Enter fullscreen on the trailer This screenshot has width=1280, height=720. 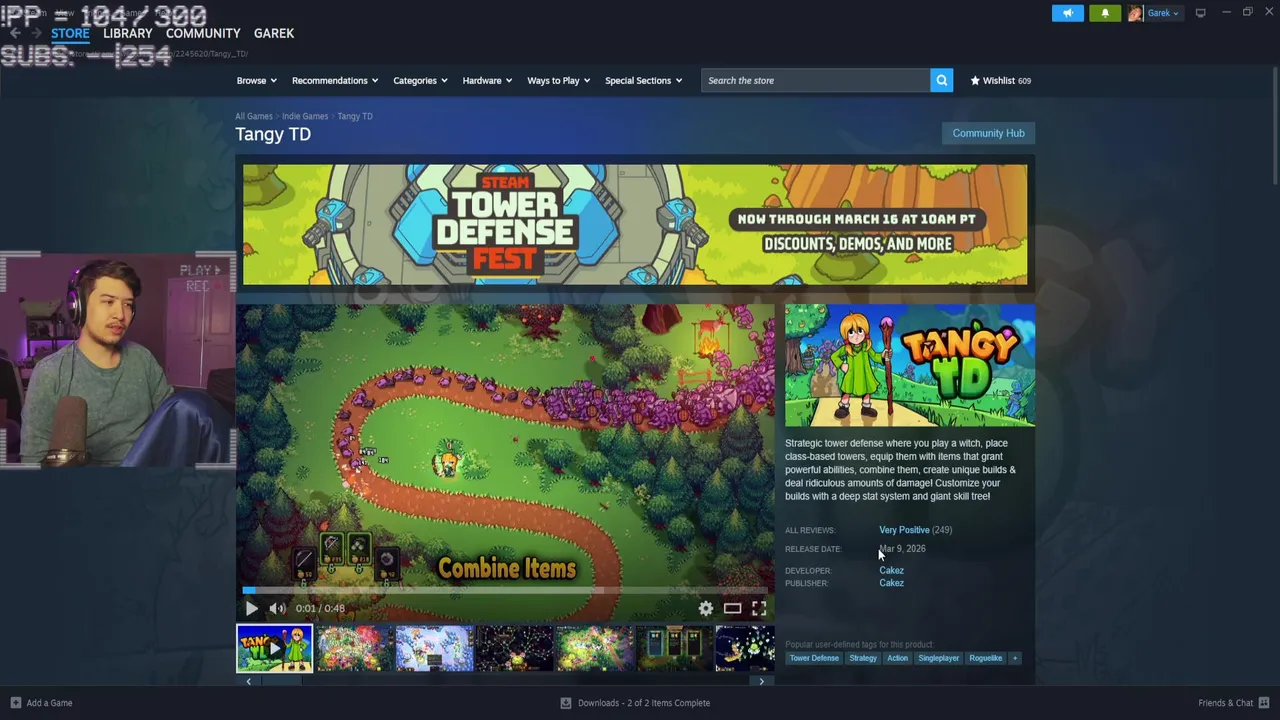[x=759, y=608]
